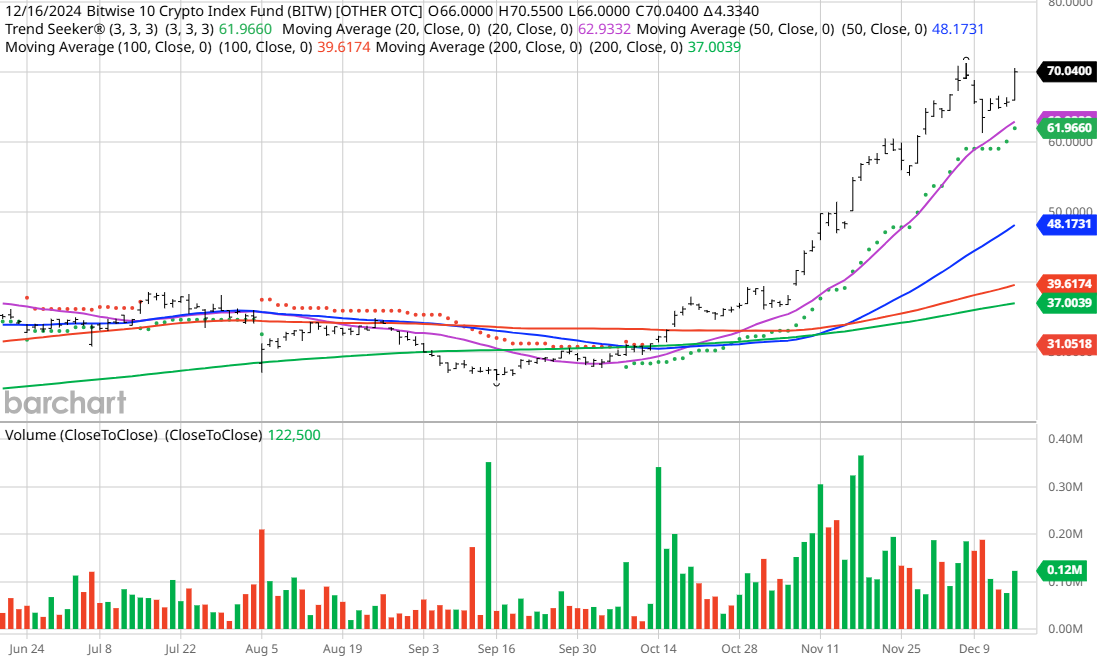
Task: Click the change value Δ4.3340
Action: tap(732, 11)
